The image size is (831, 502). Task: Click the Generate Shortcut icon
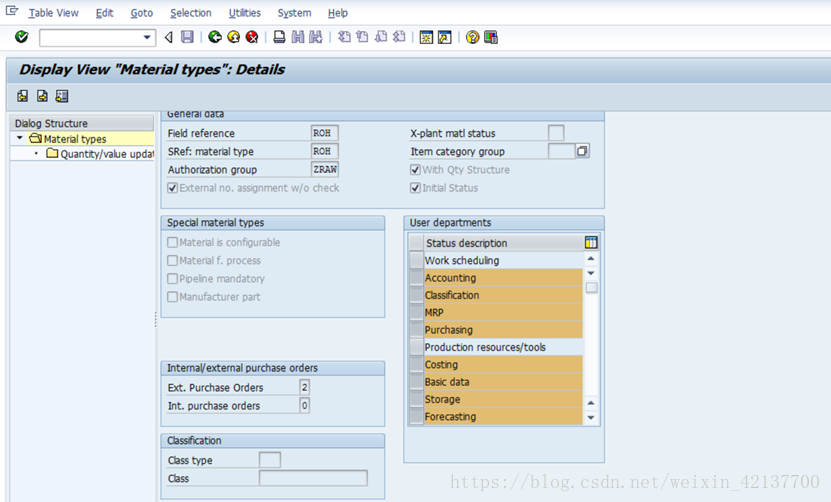tap(445, 37)
